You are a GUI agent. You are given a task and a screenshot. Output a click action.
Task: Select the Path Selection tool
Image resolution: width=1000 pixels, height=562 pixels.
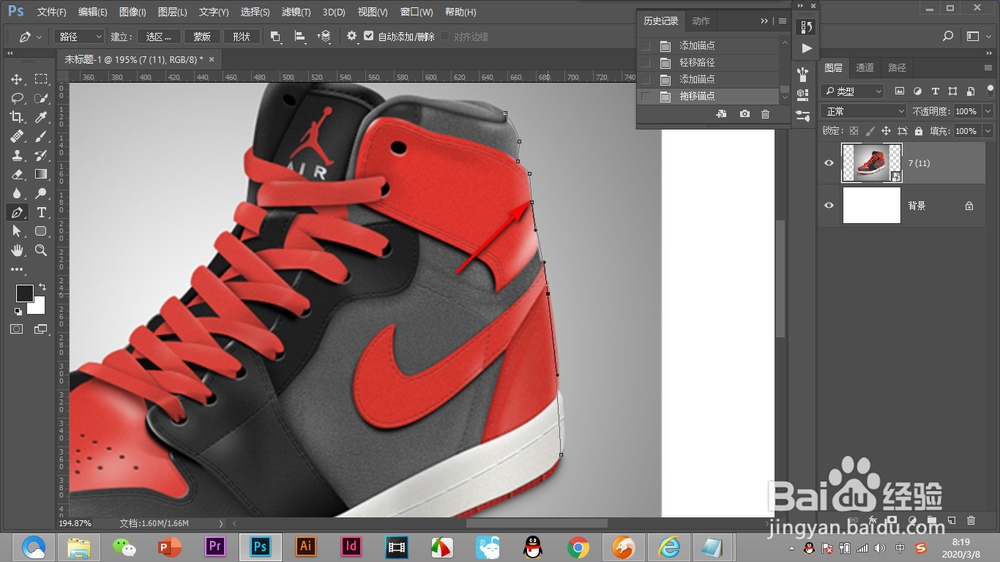[17, 231]
